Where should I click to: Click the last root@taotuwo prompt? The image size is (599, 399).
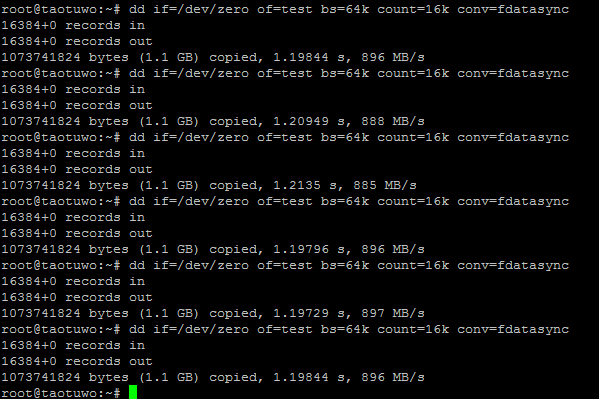[x=61, y=393]
